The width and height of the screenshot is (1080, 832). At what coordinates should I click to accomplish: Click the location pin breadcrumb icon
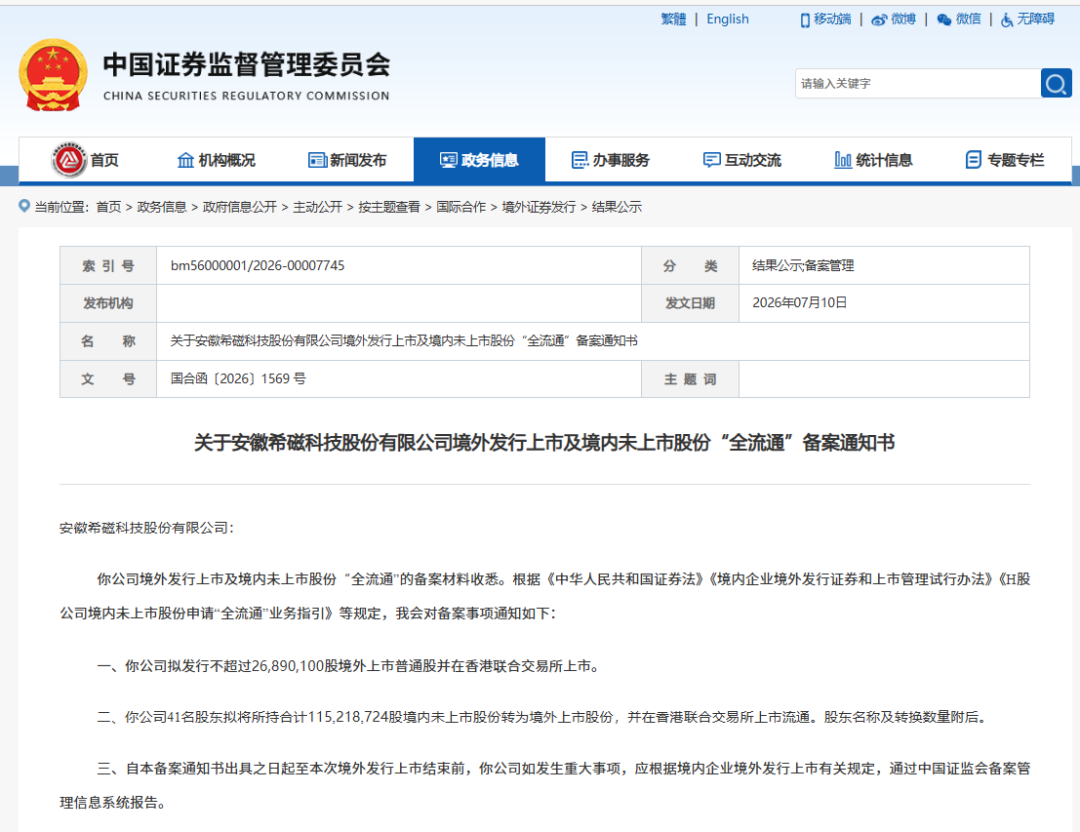tap(24, 206)
